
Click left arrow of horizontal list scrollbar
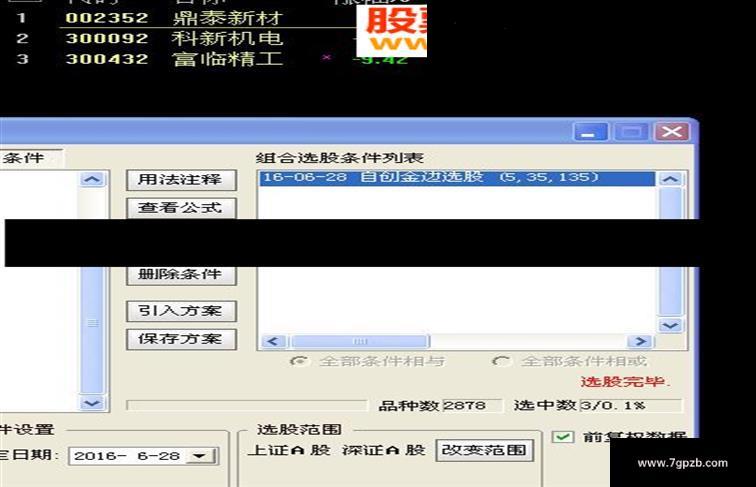(x=273, y=341)
